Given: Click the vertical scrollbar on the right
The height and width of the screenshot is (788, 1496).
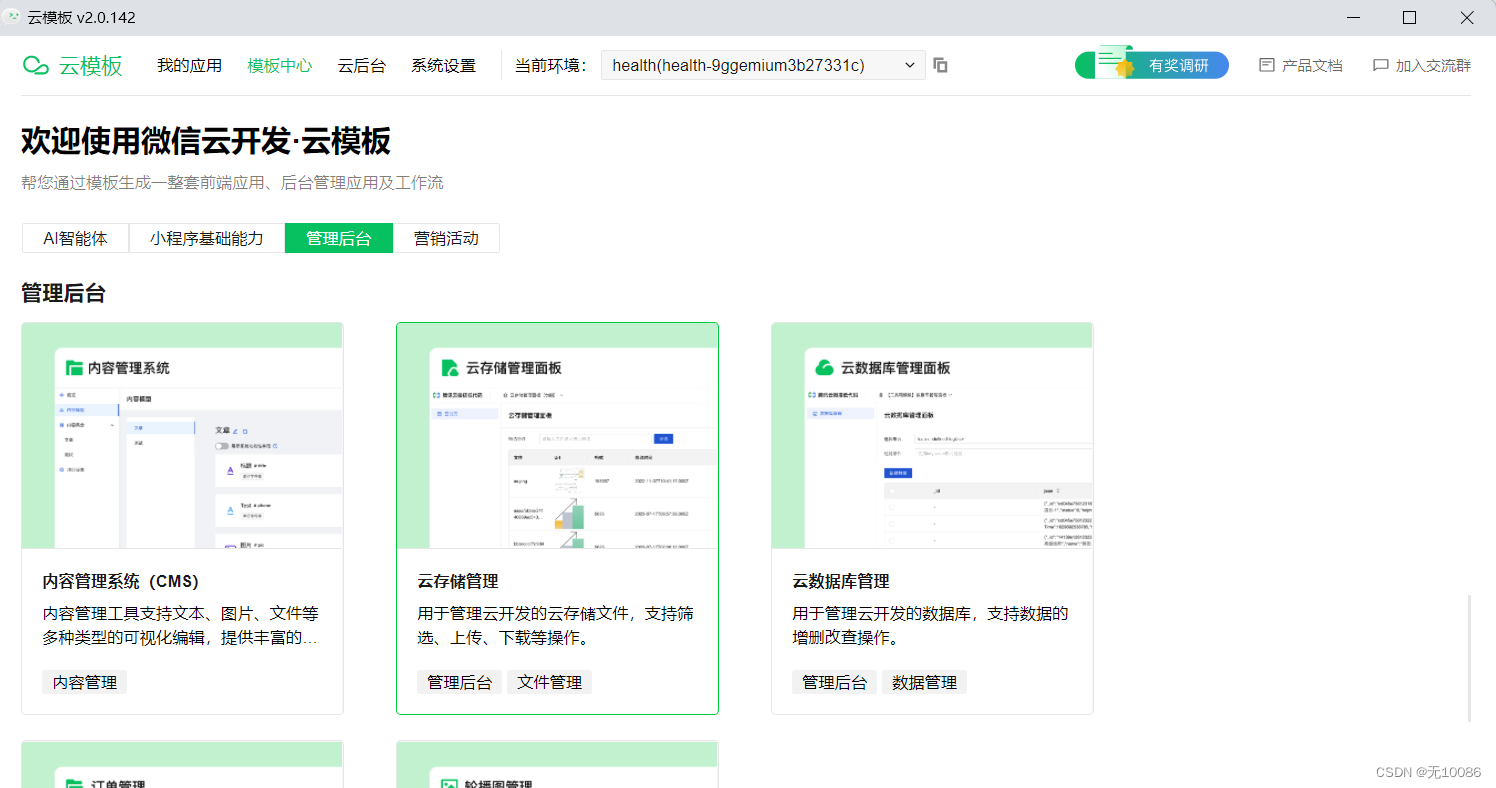Looking at the screenshot, I should [1469, 658].
